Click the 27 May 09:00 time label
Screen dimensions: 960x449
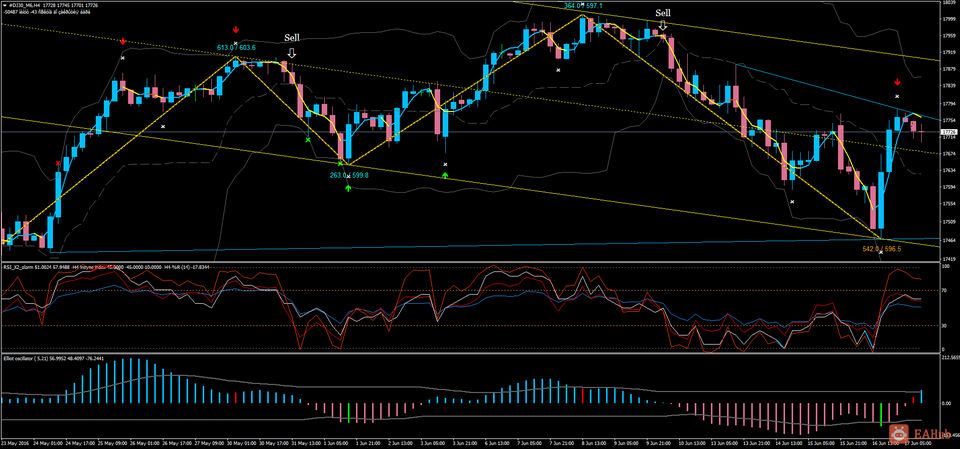click(209, 443)
